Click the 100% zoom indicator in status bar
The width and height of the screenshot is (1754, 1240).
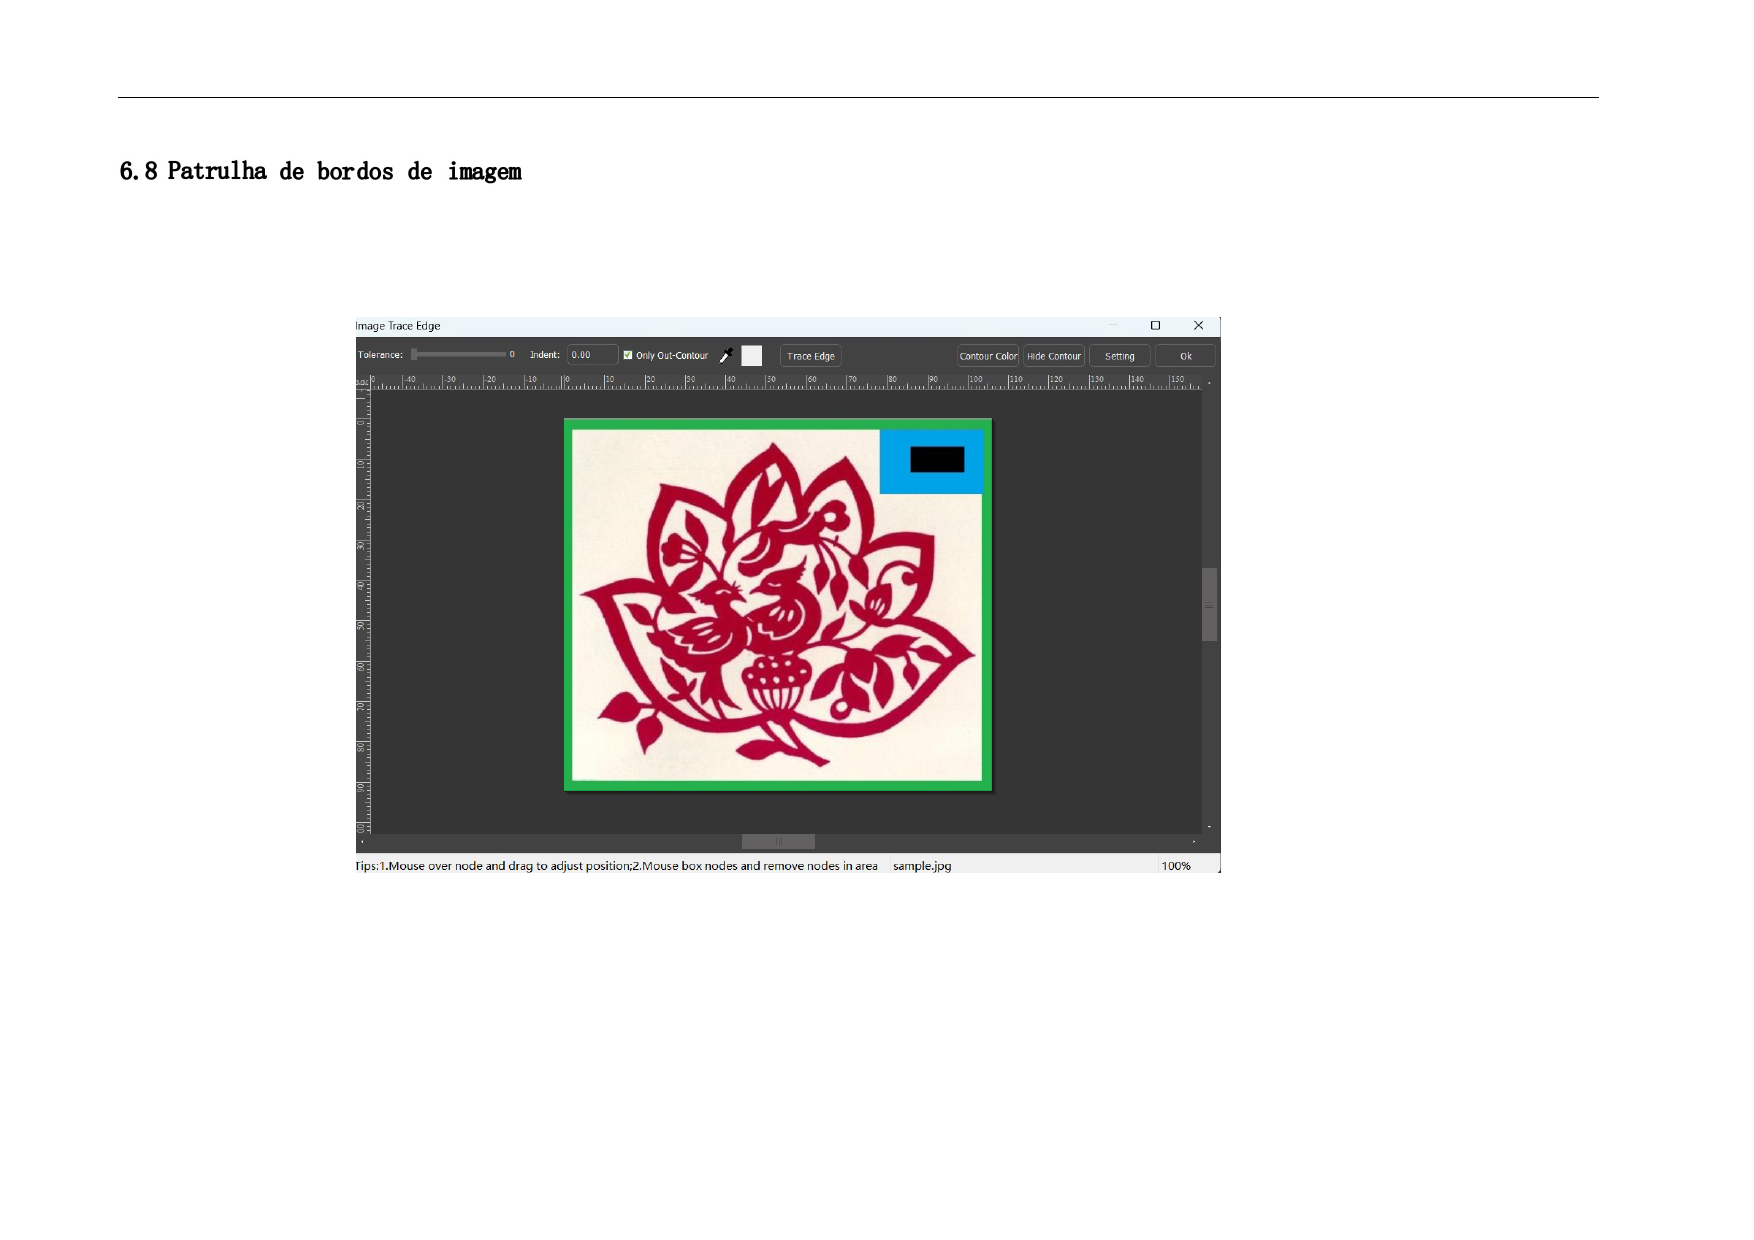[x=1176, y=866]
